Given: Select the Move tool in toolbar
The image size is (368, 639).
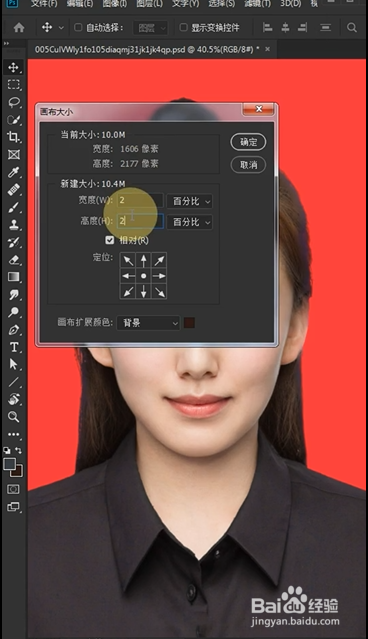Looking at the screenshot, I should (13, 67).
